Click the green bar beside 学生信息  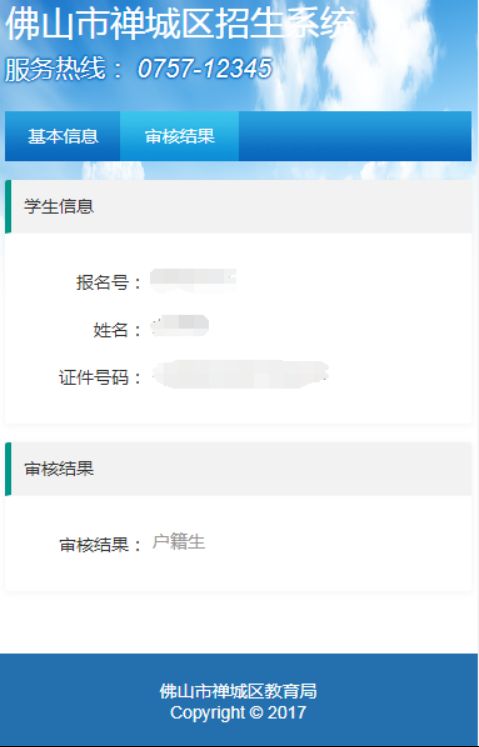[x=8, y=206]
